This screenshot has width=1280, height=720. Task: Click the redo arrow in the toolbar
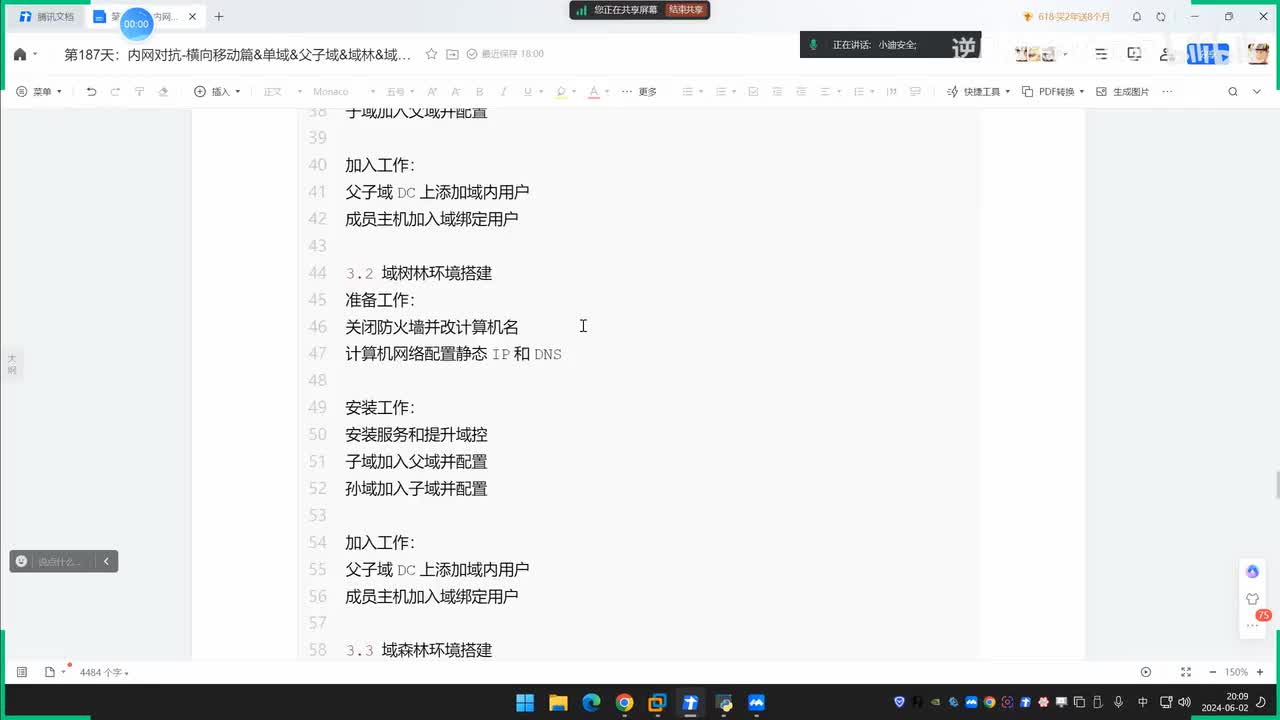point(115,91)
